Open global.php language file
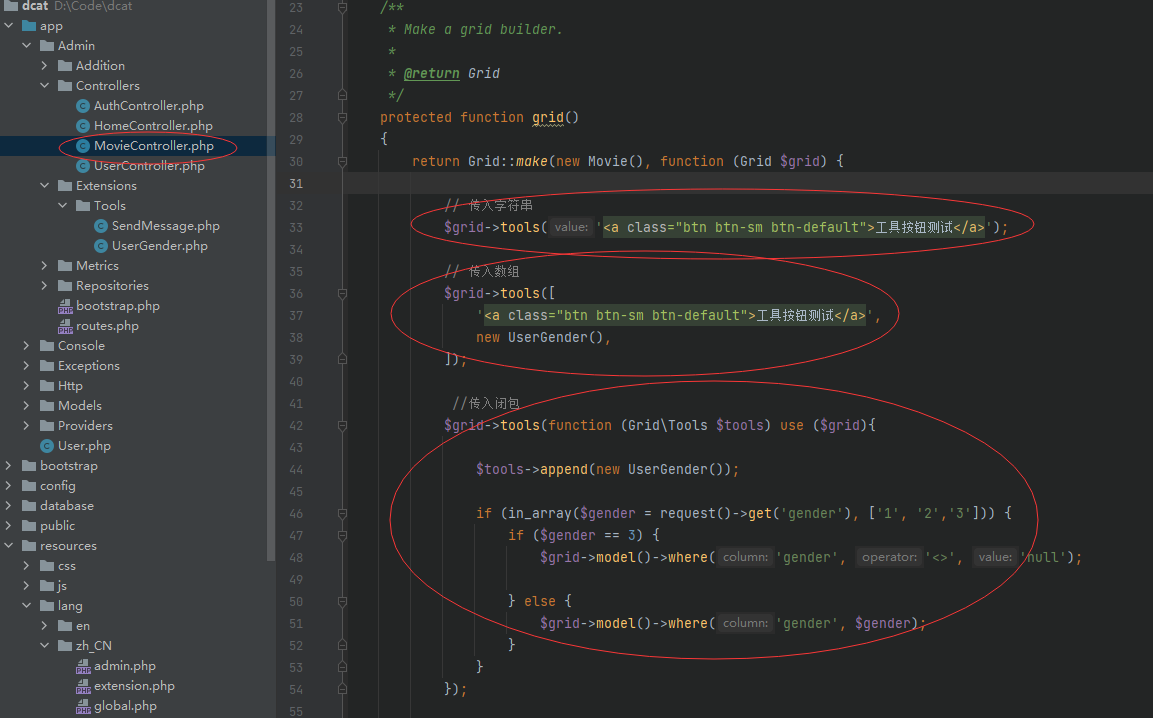1153x718 pixels. click(x=126, y=705)
